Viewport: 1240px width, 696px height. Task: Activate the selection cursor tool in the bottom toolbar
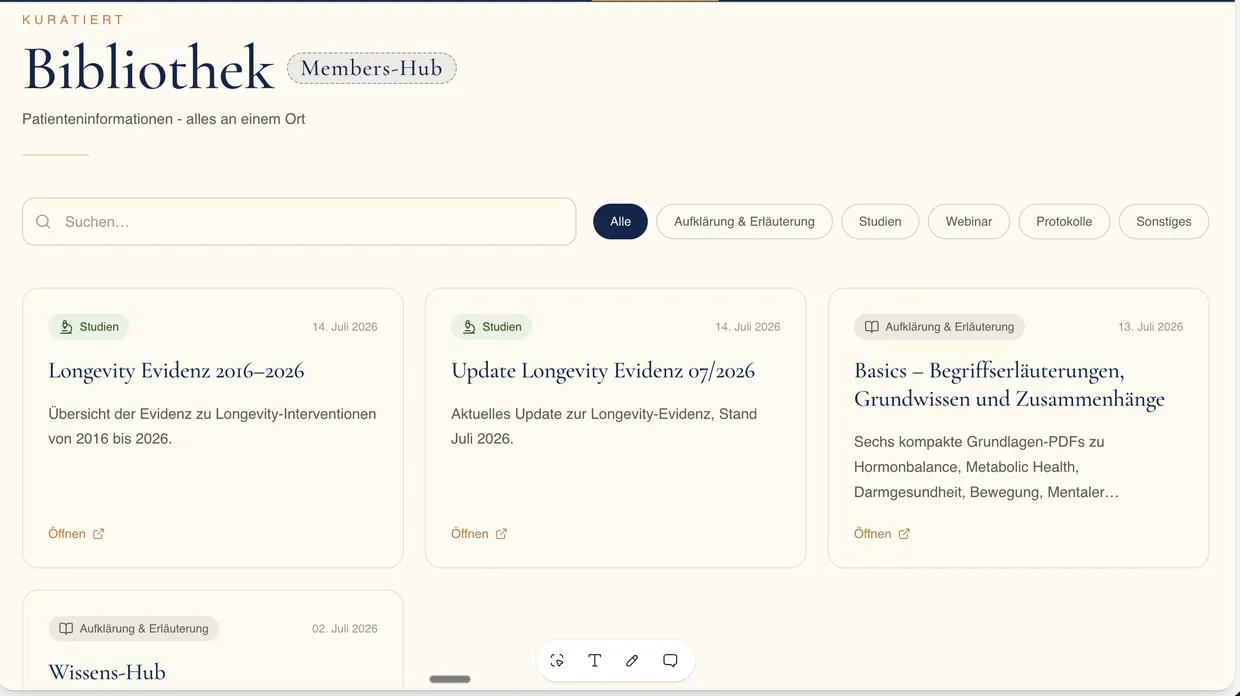[557, 660]
